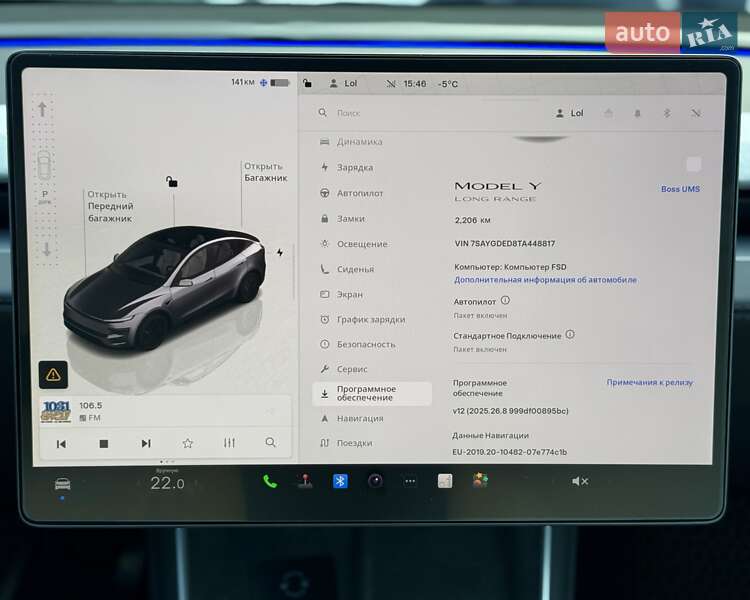Tap the VIN 7SAYGDED8TA448817 text
This screenshot has height=600, width=750.
click(x=505, y=244)
